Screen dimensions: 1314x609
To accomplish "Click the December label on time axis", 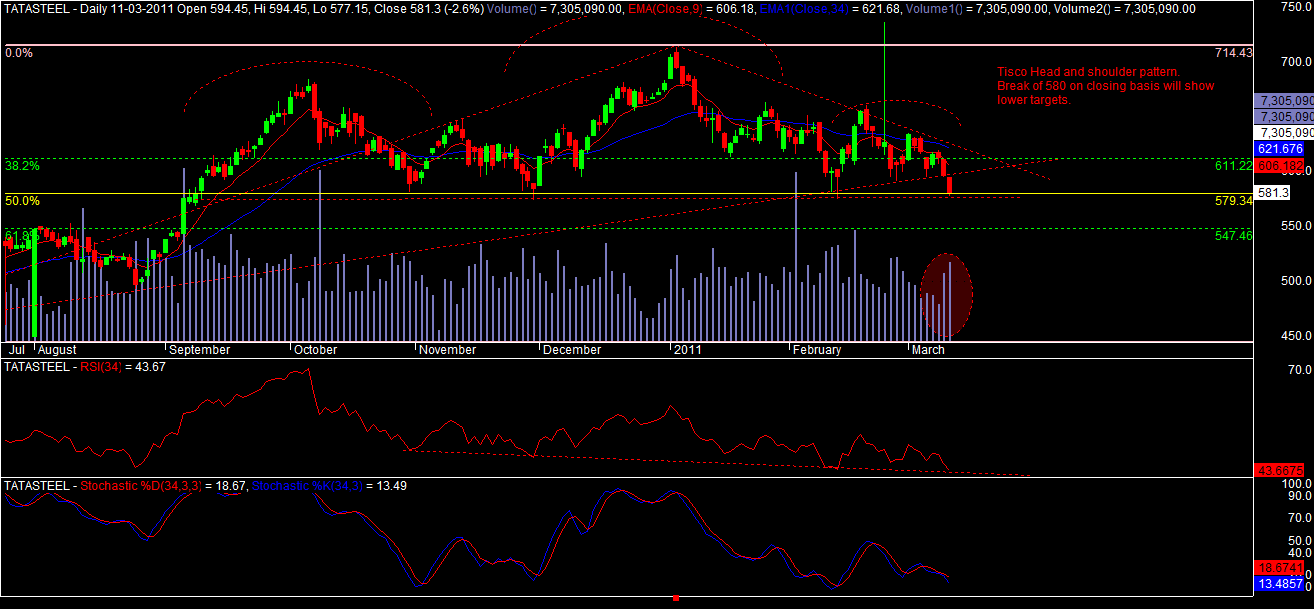I will (572, 350).
